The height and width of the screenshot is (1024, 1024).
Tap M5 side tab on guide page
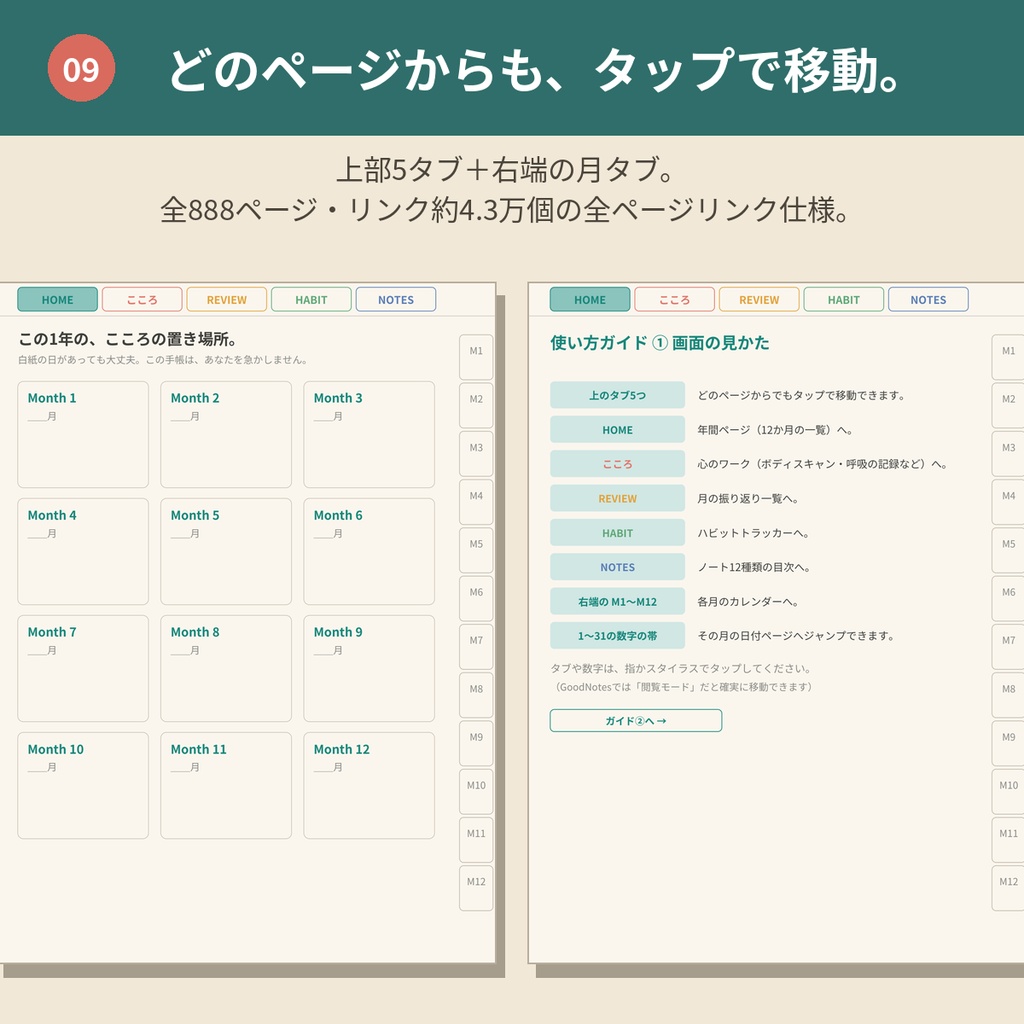(1008, 551)
